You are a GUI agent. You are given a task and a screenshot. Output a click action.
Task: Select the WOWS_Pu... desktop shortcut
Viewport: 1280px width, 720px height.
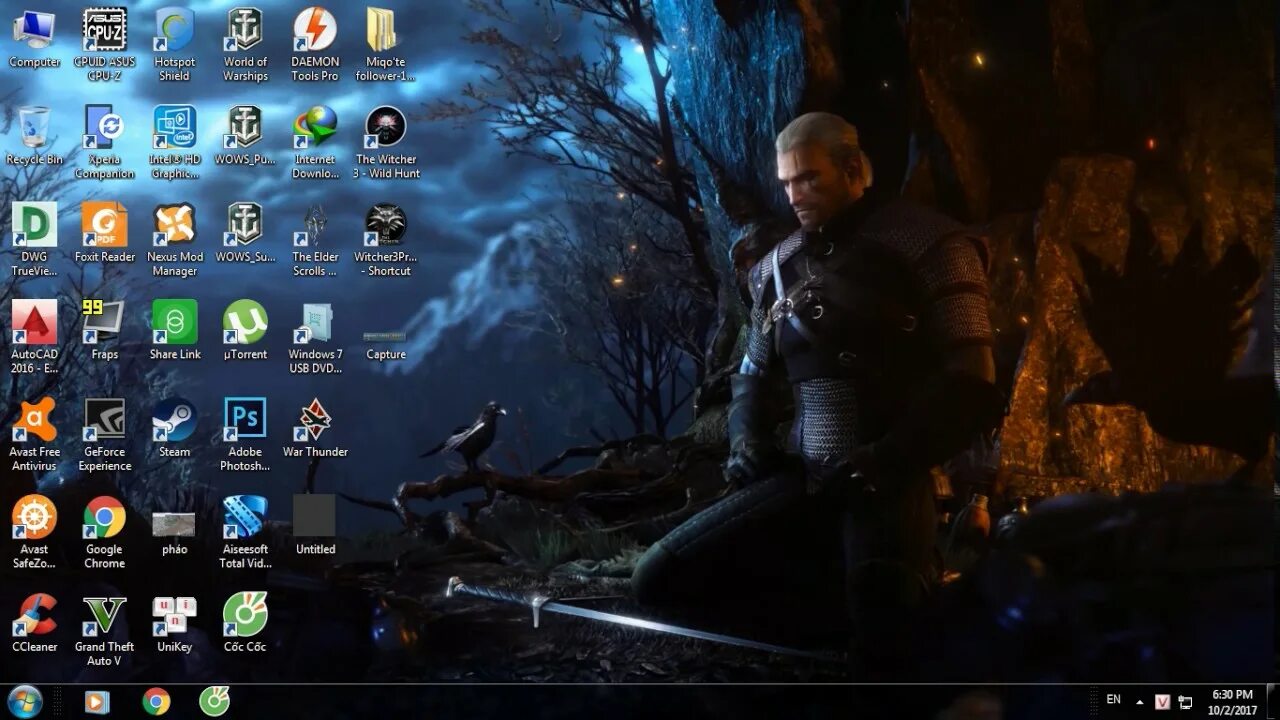coord(245,136)
